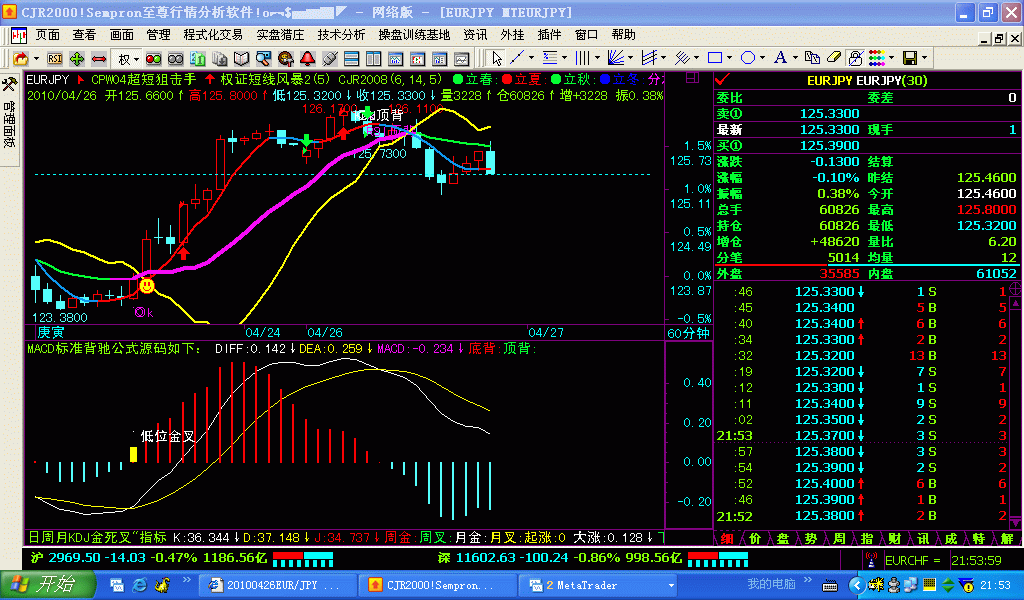
Task: Click the tick list scrollbar down arrow
Action: (x=1015, y=523)
